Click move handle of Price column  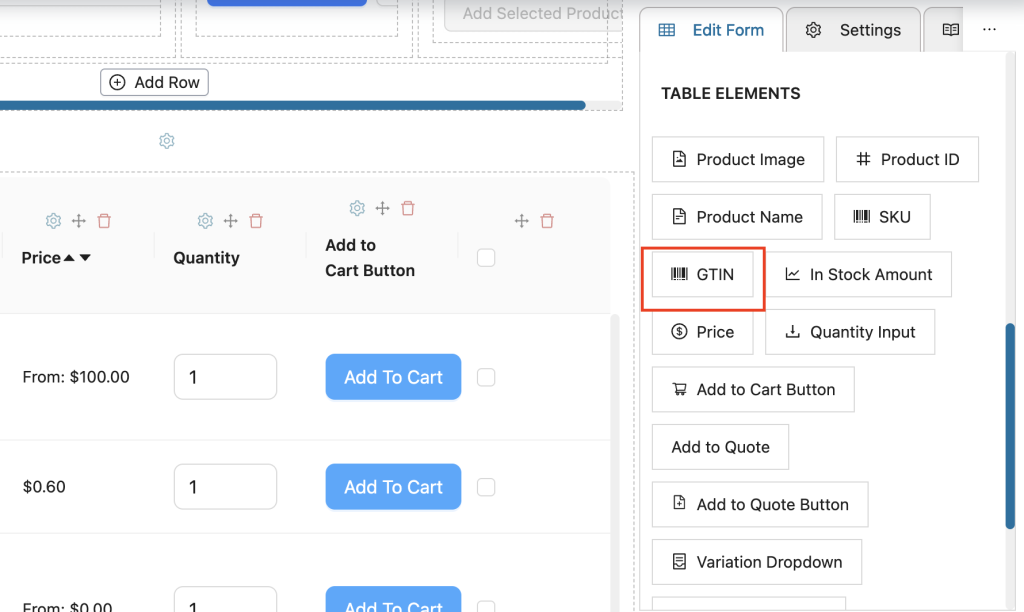(x=79, y=221)
